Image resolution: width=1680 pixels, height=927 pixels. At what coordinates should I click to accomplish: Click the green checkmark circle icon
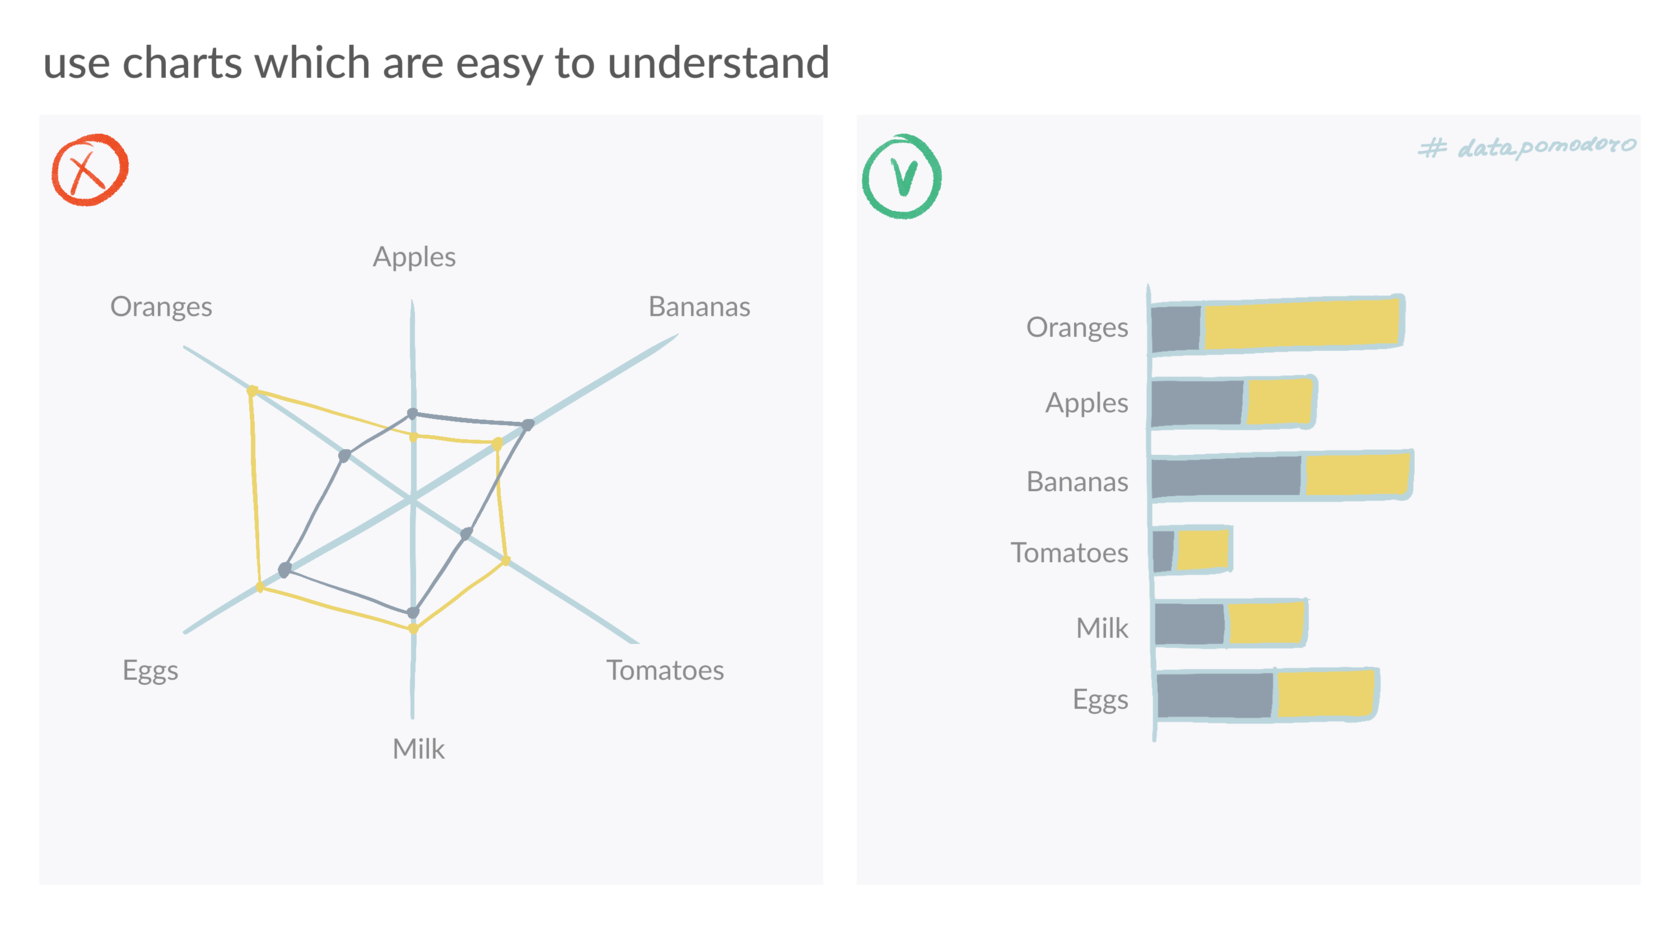coord(902,177)
